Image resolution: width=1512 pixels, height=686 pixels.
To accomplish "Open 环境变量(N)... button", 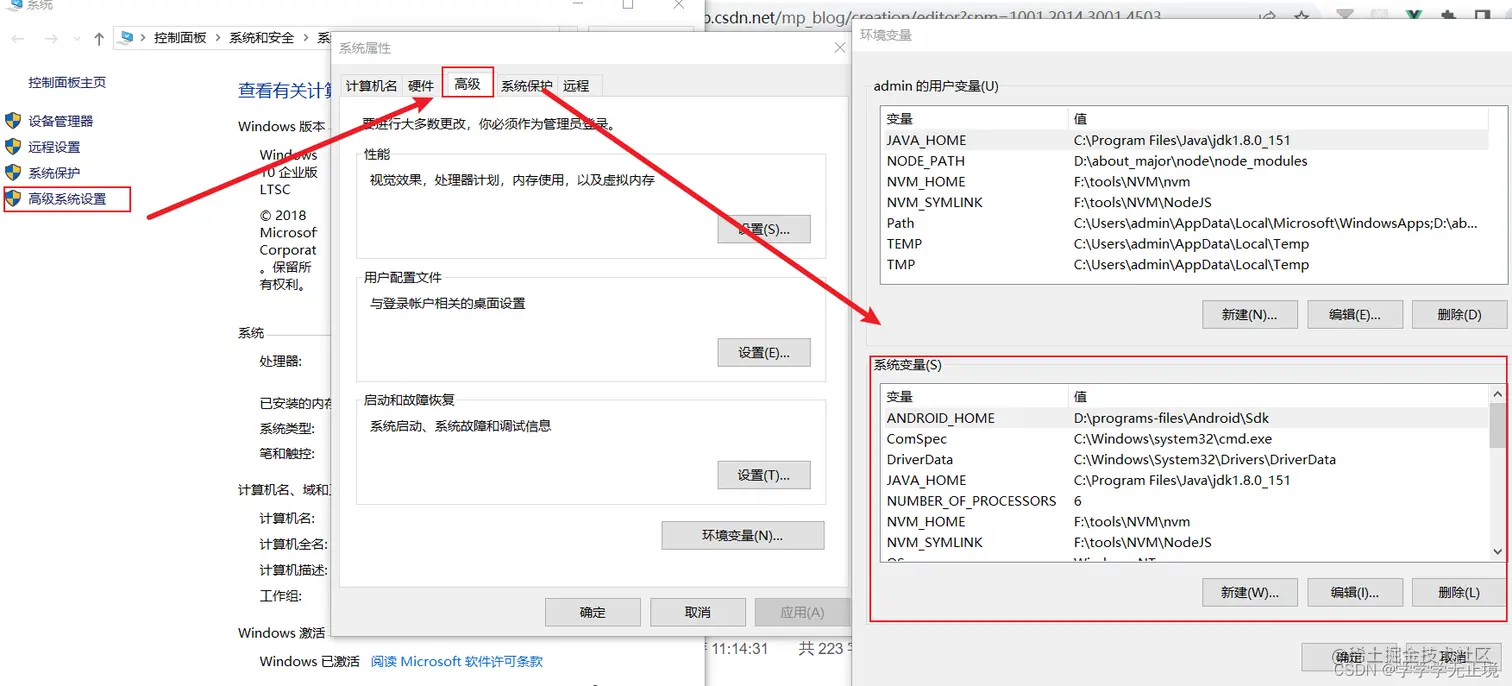I will click(x=743, y=535).
